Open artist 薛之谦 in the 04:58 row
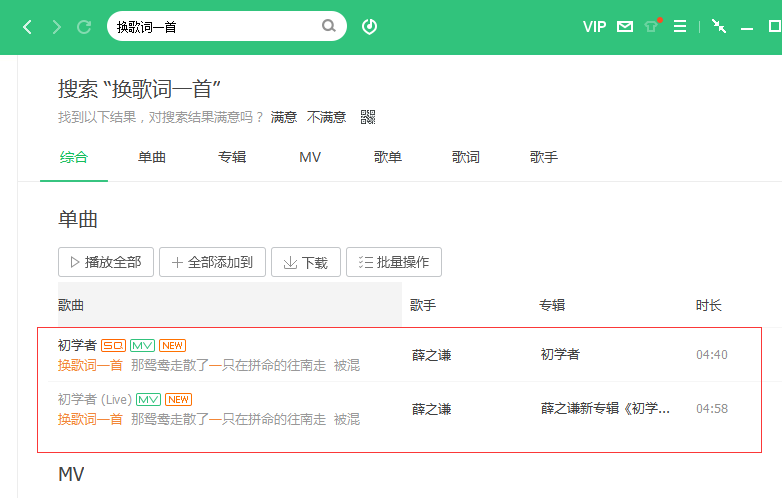Screen dimensions: 782x498 click(431, 409)
